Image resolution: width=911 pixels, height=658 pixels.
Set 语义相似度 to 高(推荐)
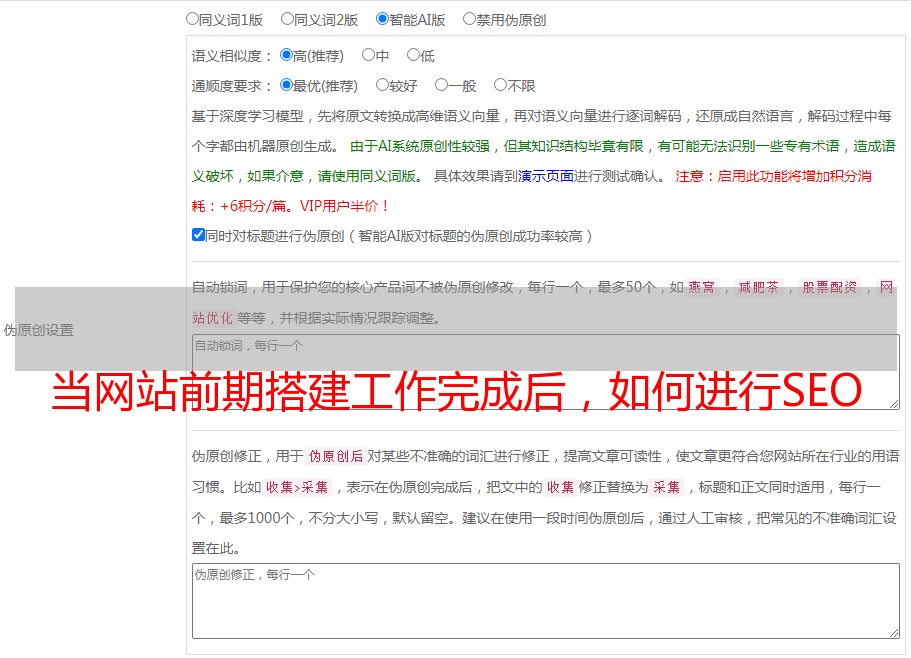(x=287, y=56)
